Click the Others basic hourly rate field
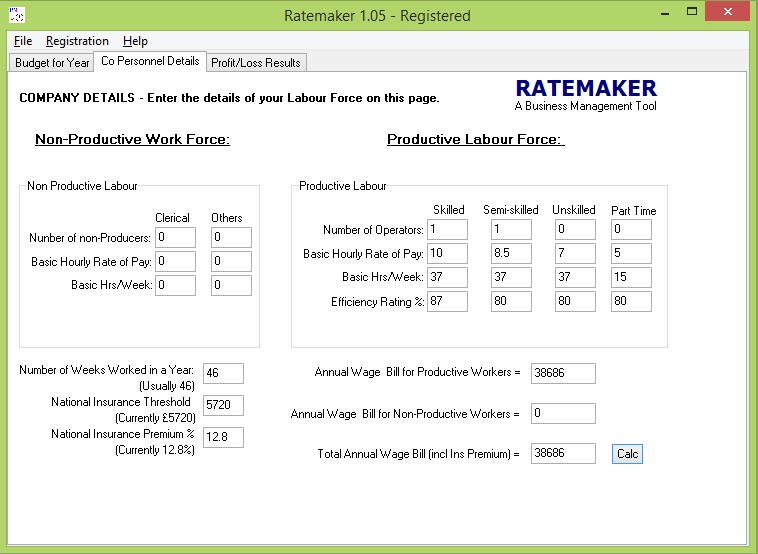758x554 pixels. [231, 262]
